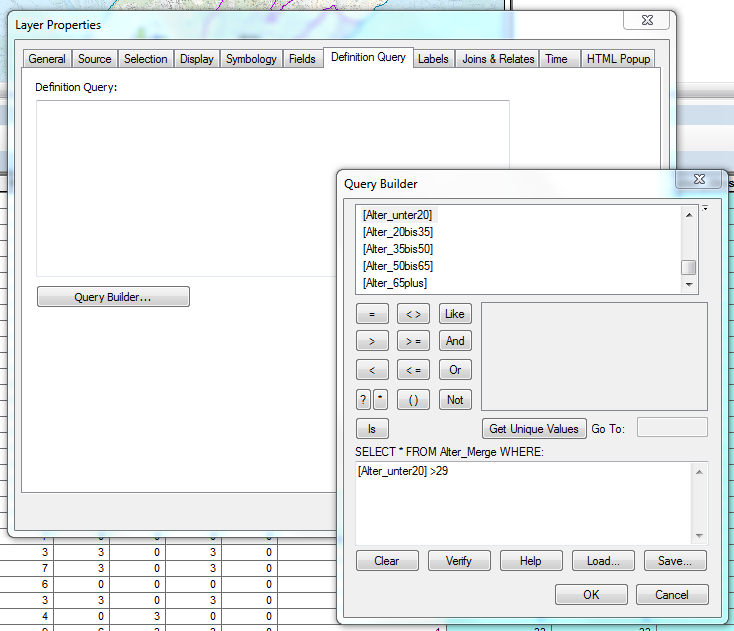The image size is (734, 631).
Task: Open the Joins & Relates tab
Action: [x=498, y=59]
